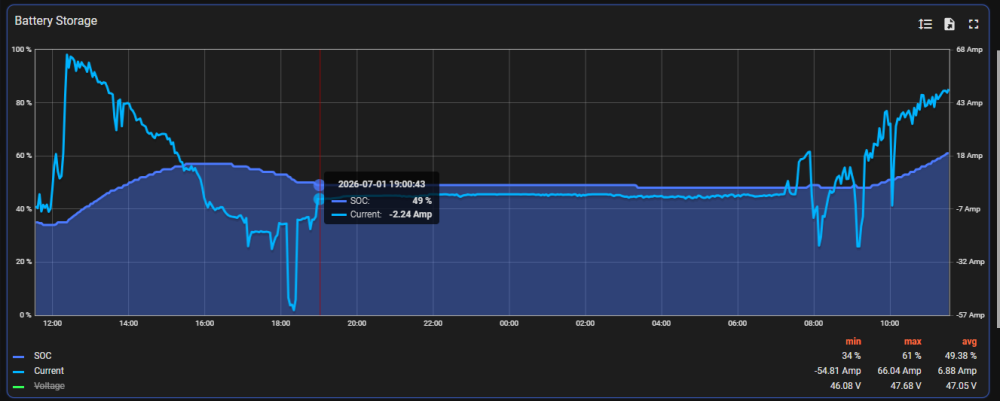Click the Battery Storage panel title
Viewport: 1000px width, 401px height.
(x=56, y=21)
